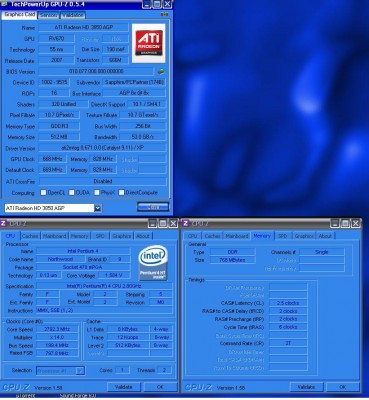Enable the OpenCL checkbox

43,192
